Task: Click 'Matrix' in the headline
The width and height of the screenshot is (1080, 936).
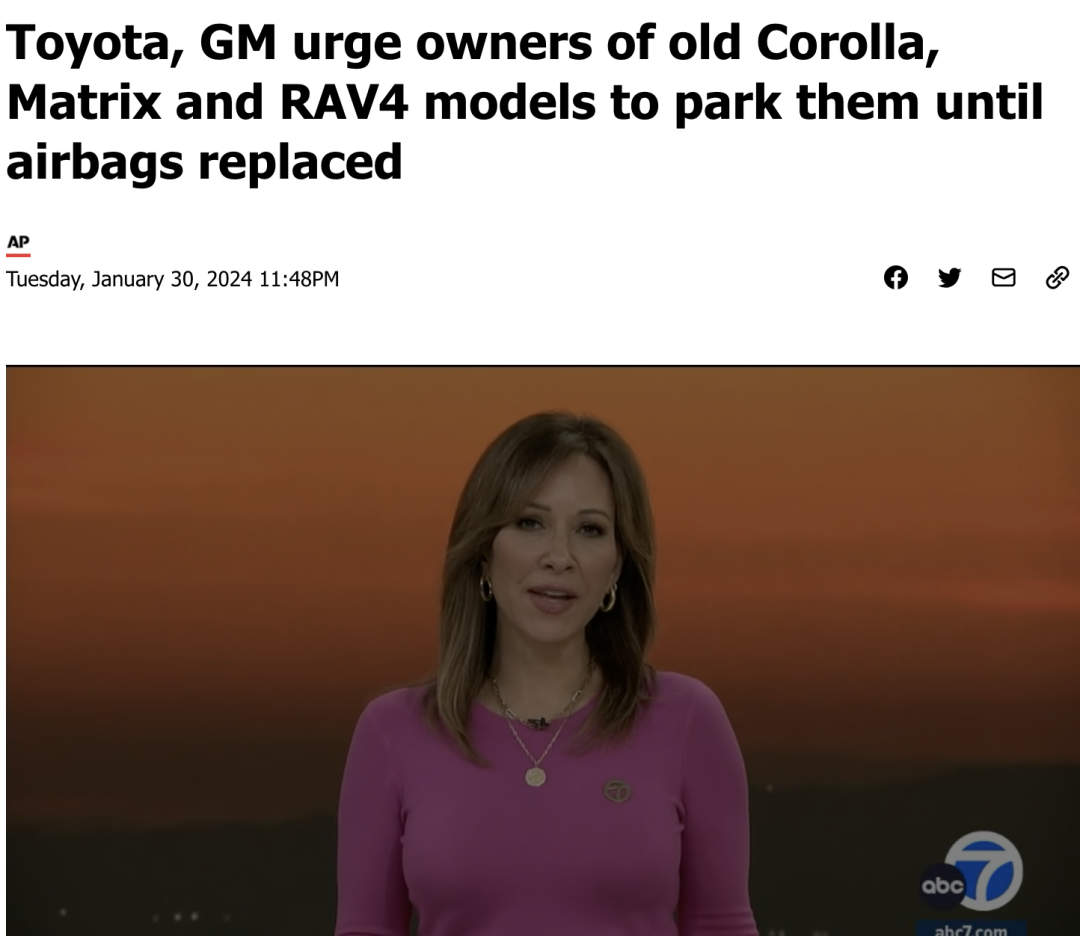Action: pyautogui.click(x=85, y=102)
